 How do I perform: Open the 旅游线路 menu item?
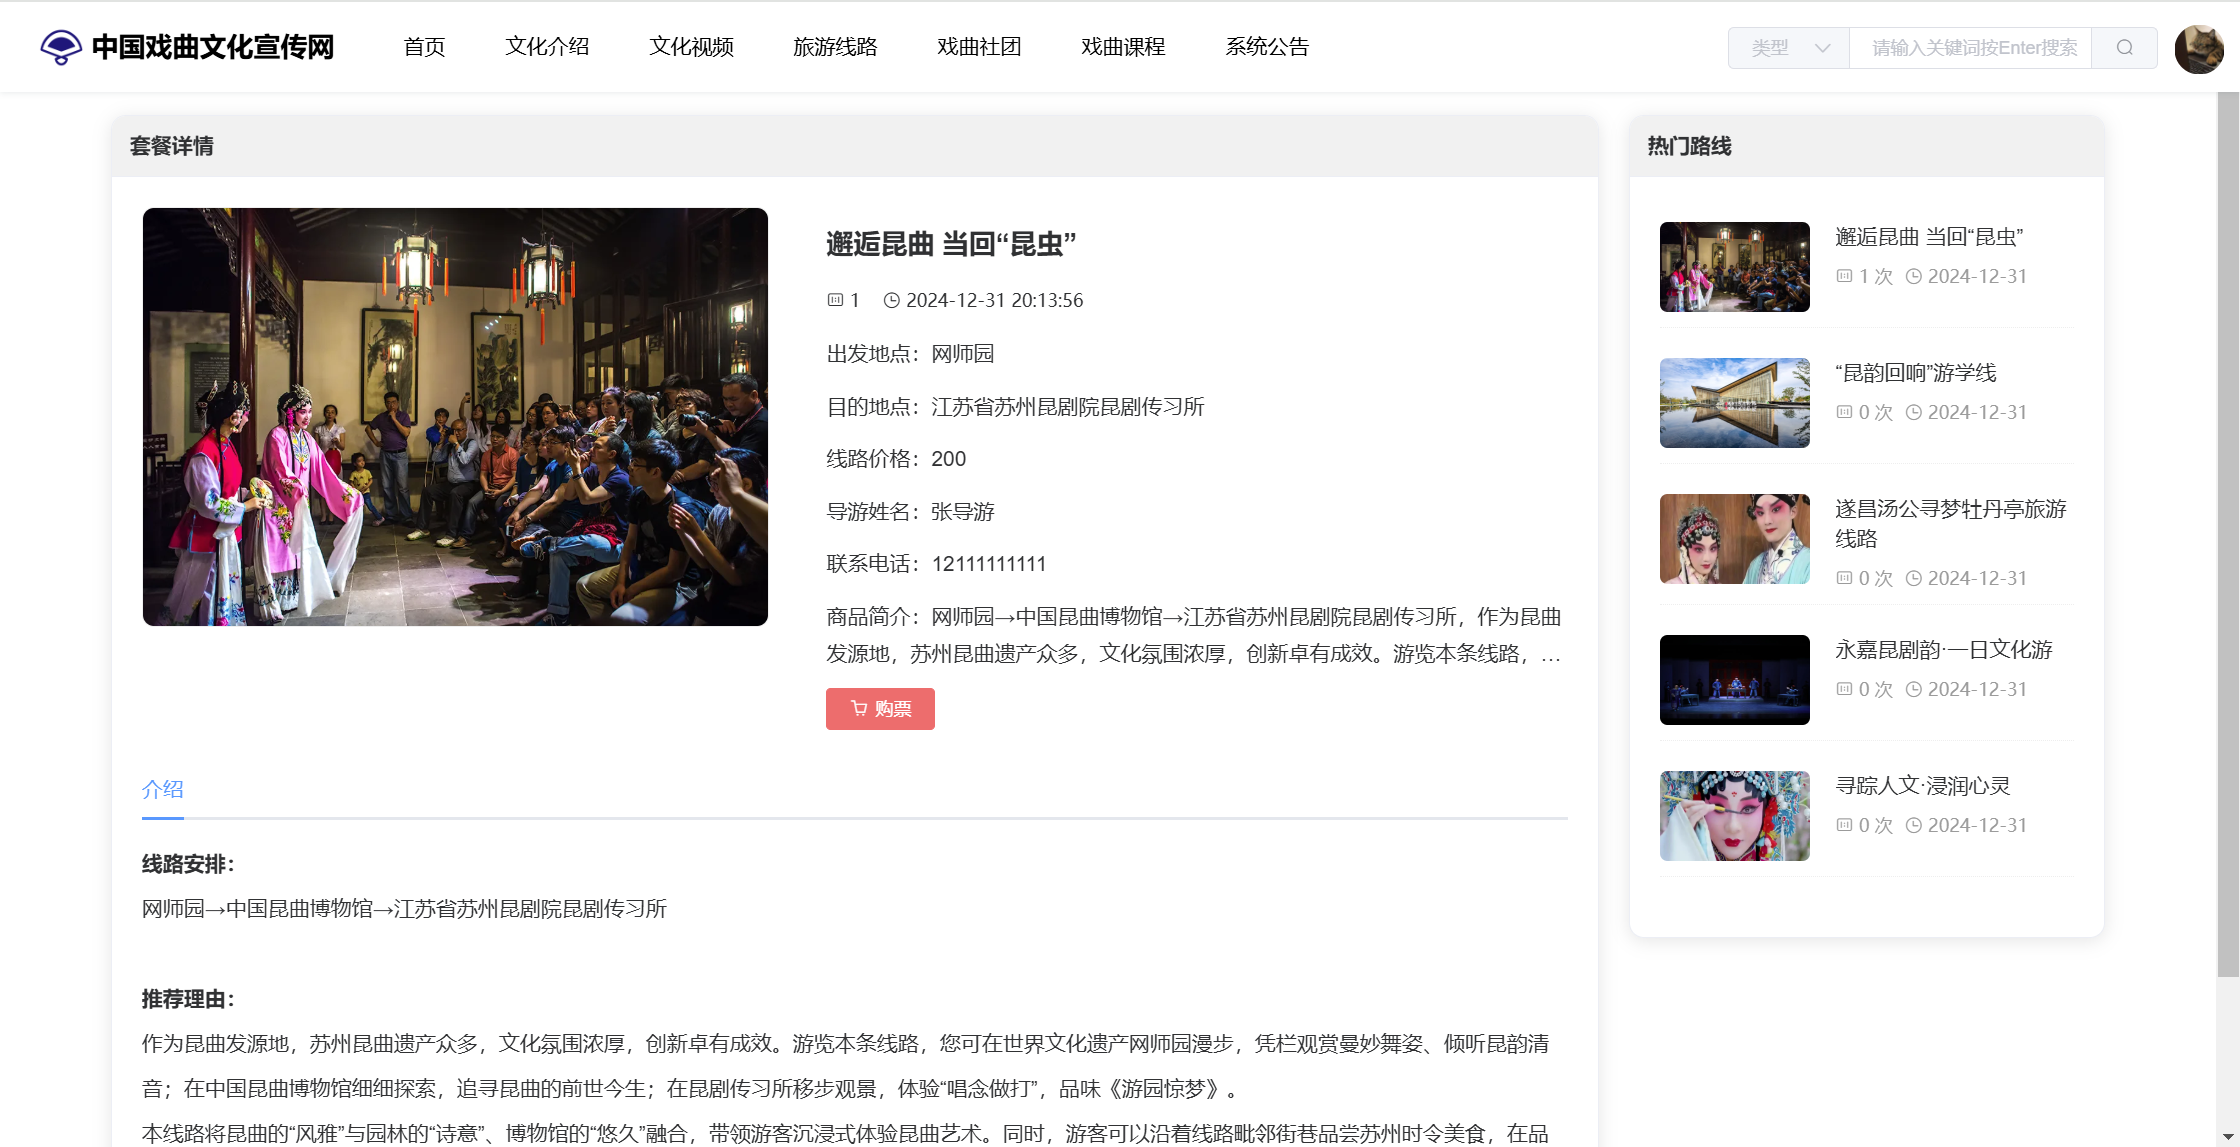point(835,47)
